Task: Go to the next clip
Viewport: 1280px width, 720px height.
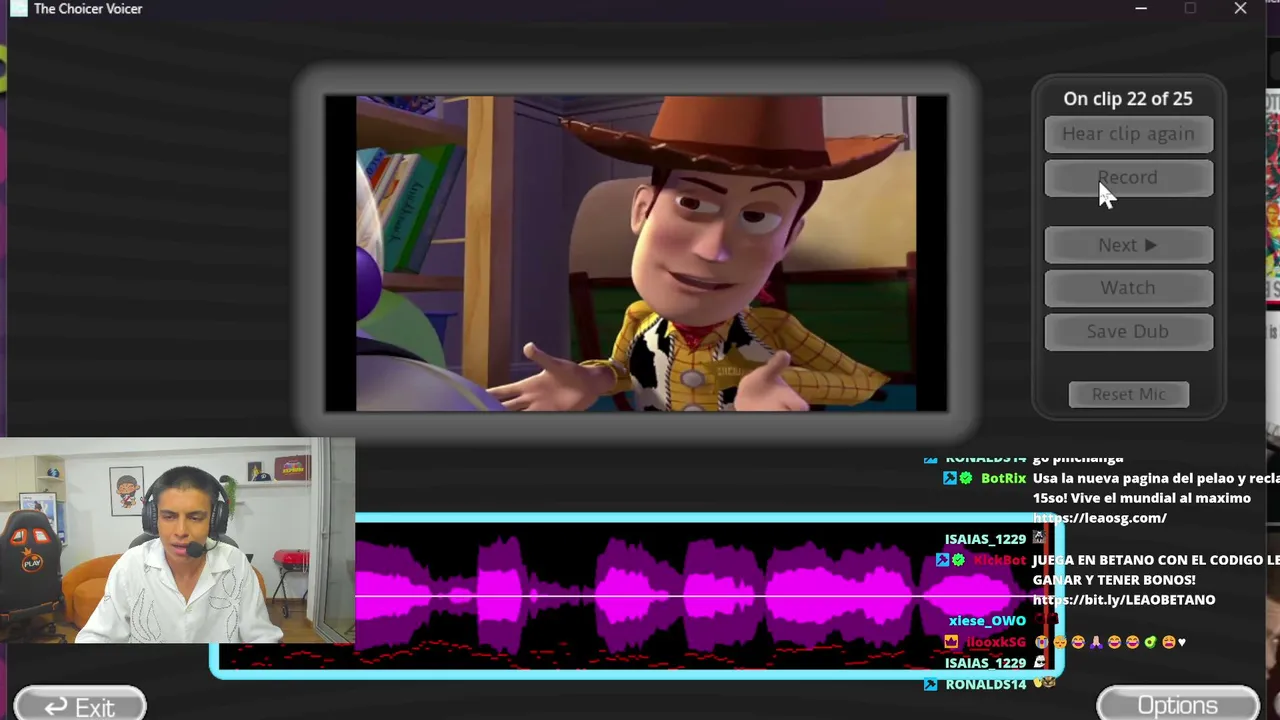Action: click(1128, 245)
